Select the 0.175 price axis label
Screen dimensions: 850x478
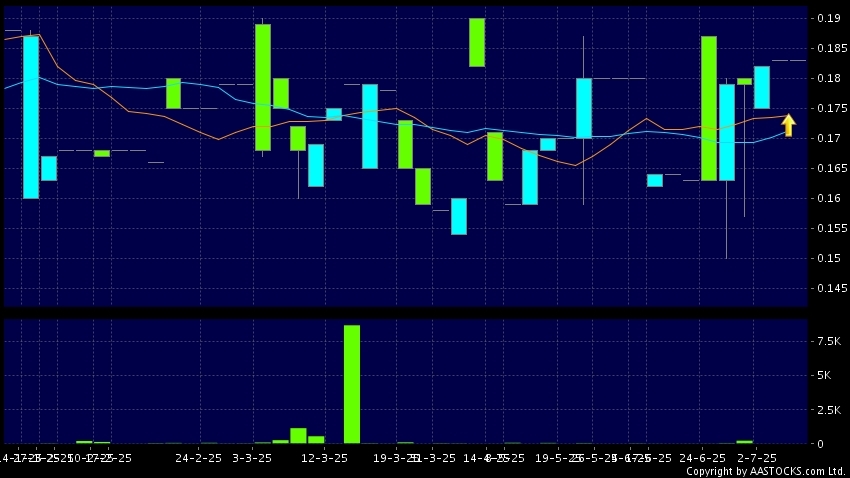click(x=832, y=108)
